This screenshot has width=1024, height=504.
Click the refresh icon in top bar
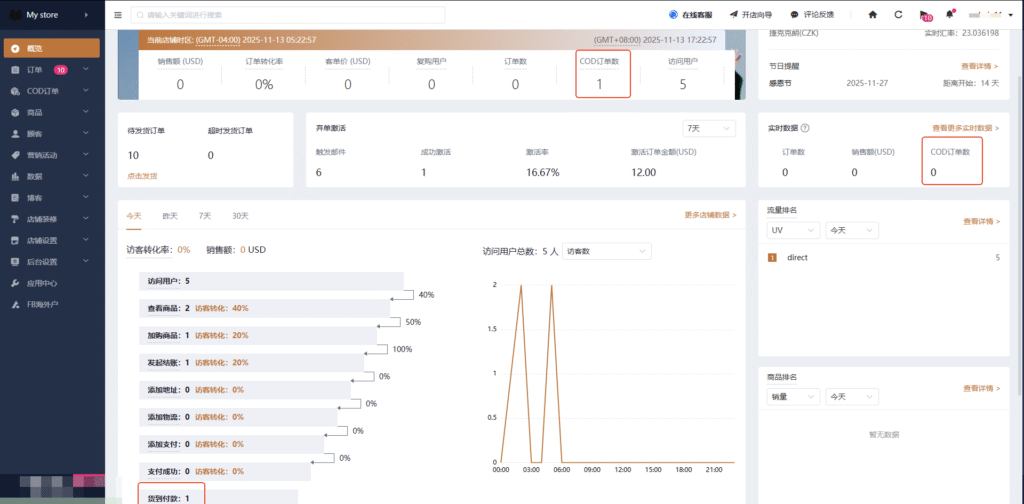click(x=898, y=15)
